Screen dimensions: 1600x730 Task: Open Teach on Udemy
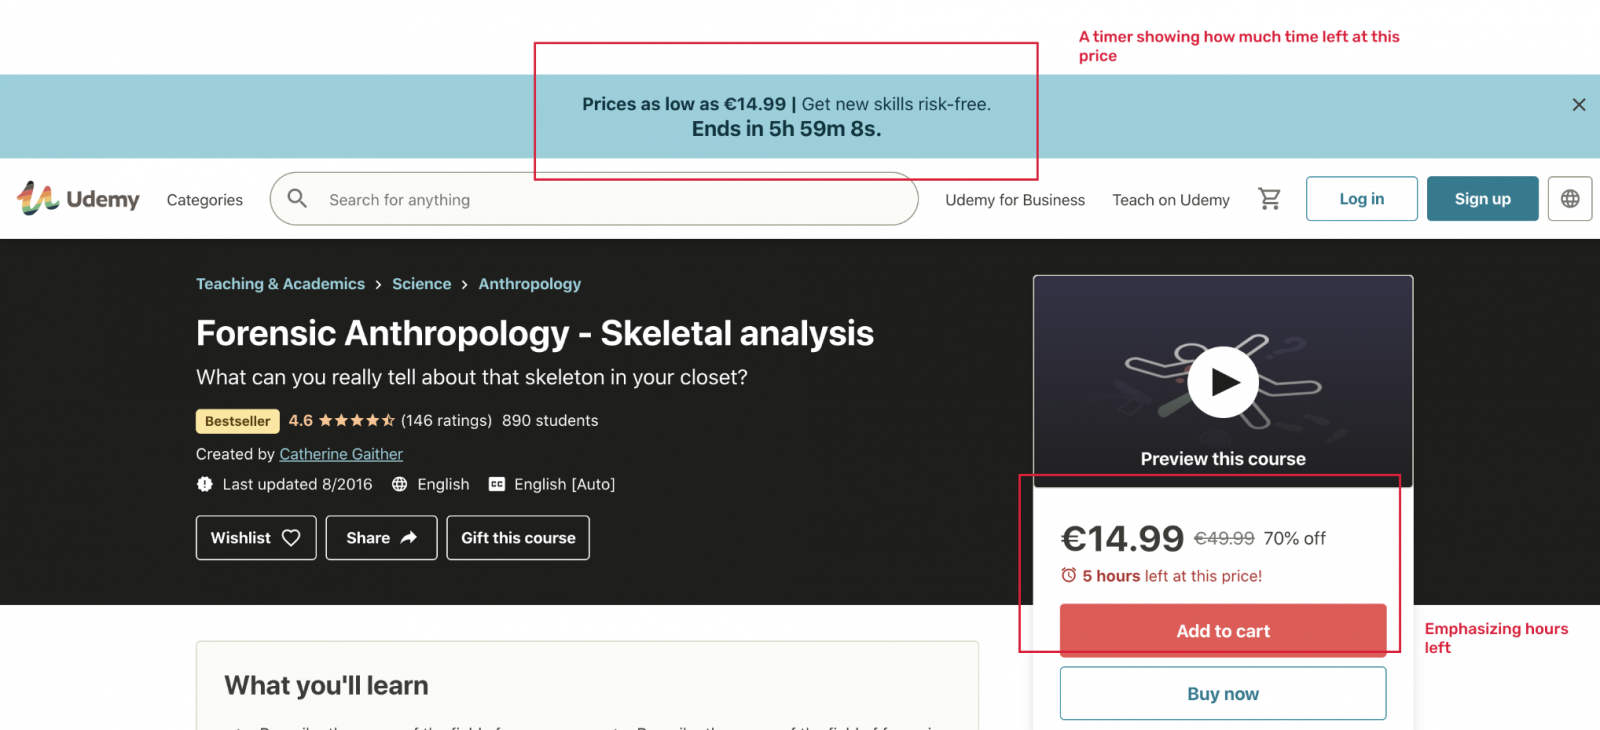(x=1171, y=200)
